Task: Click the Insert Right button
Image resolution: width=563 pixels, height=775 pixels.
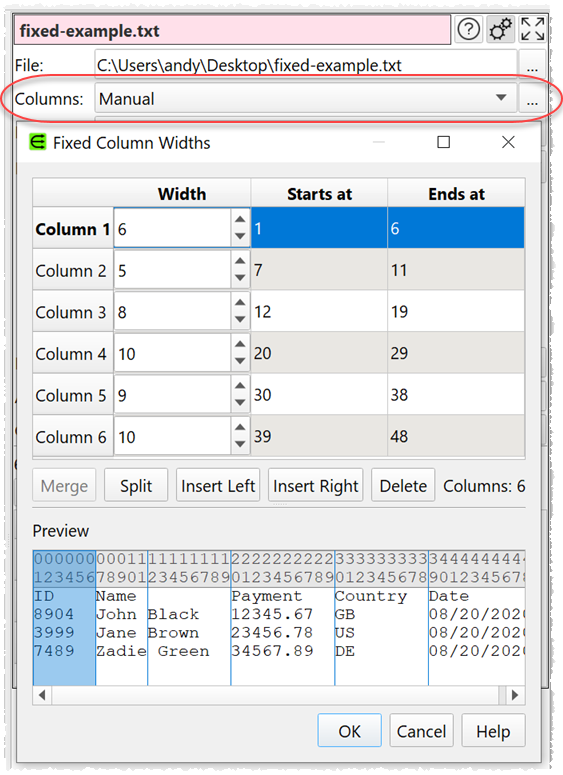Action: tap(315, 485)
